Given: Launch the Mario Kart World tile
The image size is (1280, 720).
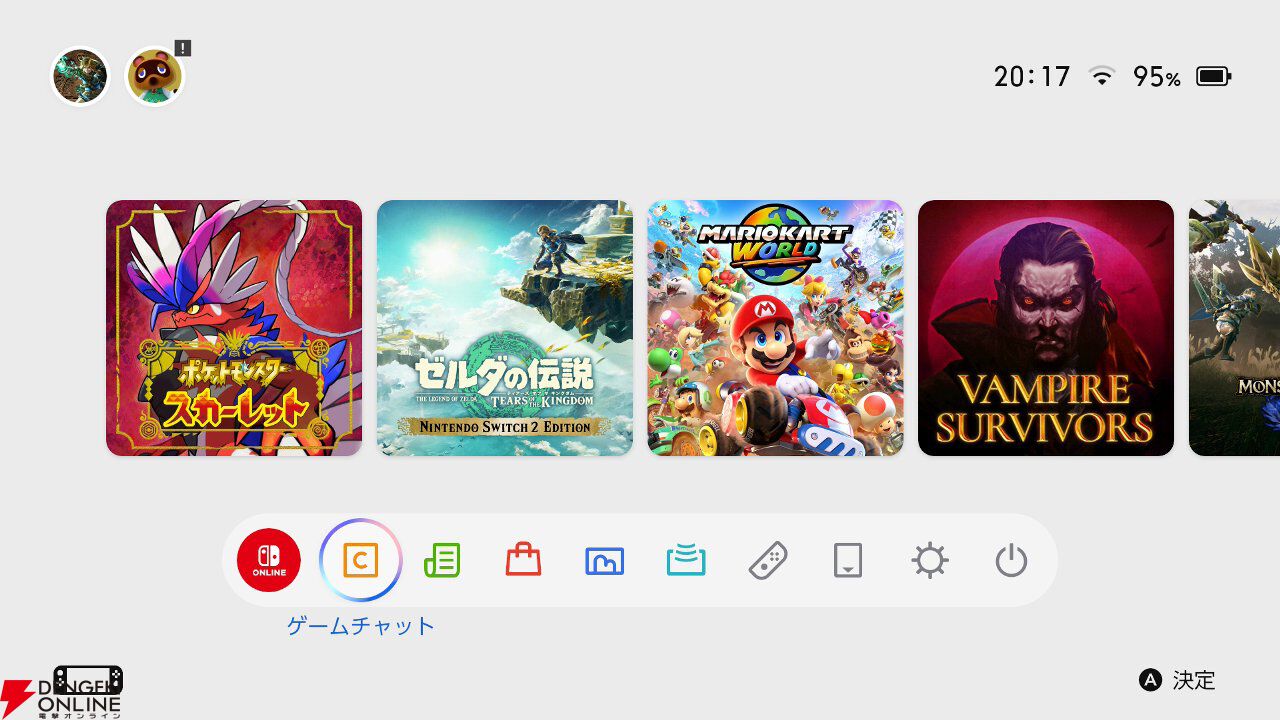Looking at the screenshot, I should click(x=776, y=328).
